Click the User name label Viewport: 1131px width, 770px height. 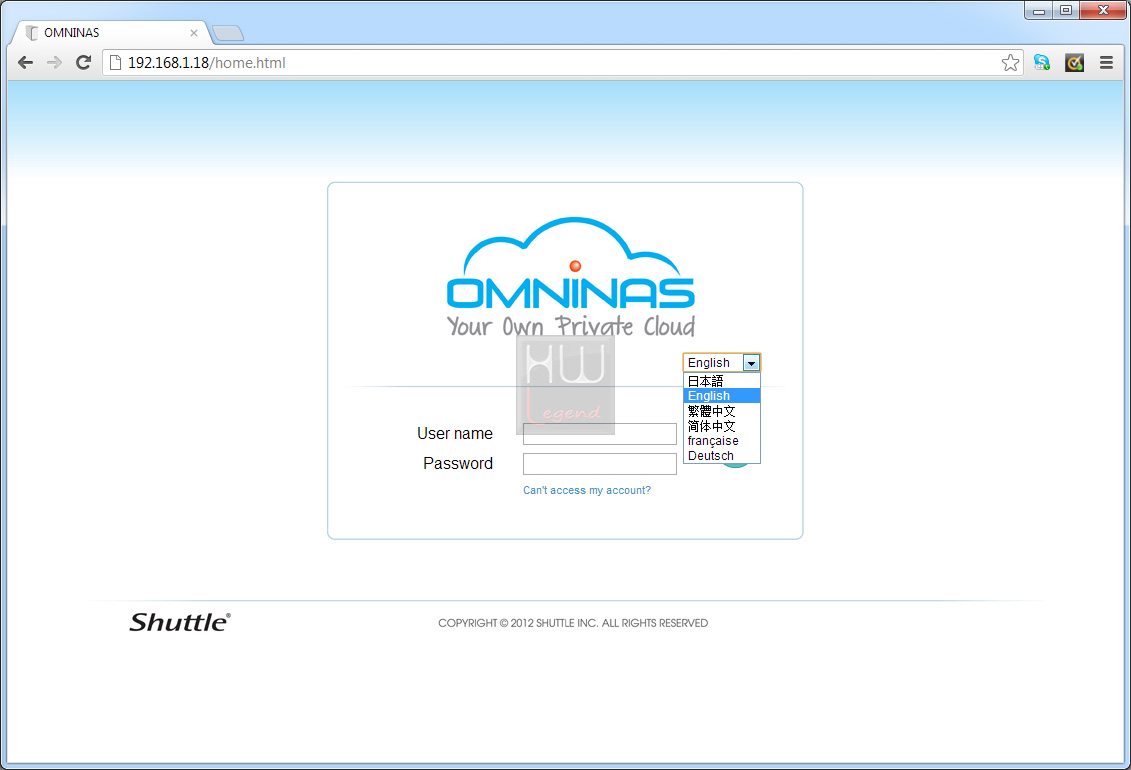(454, 433)
